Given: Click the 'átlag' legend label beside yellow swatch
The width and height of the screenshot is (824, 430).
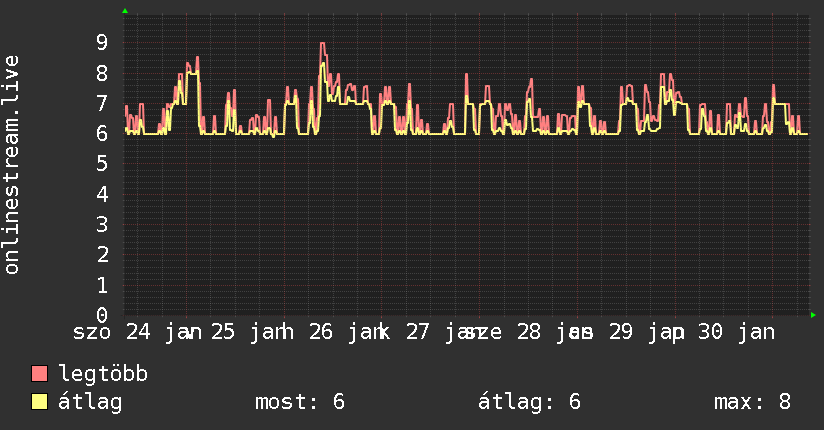Looking at the screenshot, I should pyautogui.click(x=90, y=402).
